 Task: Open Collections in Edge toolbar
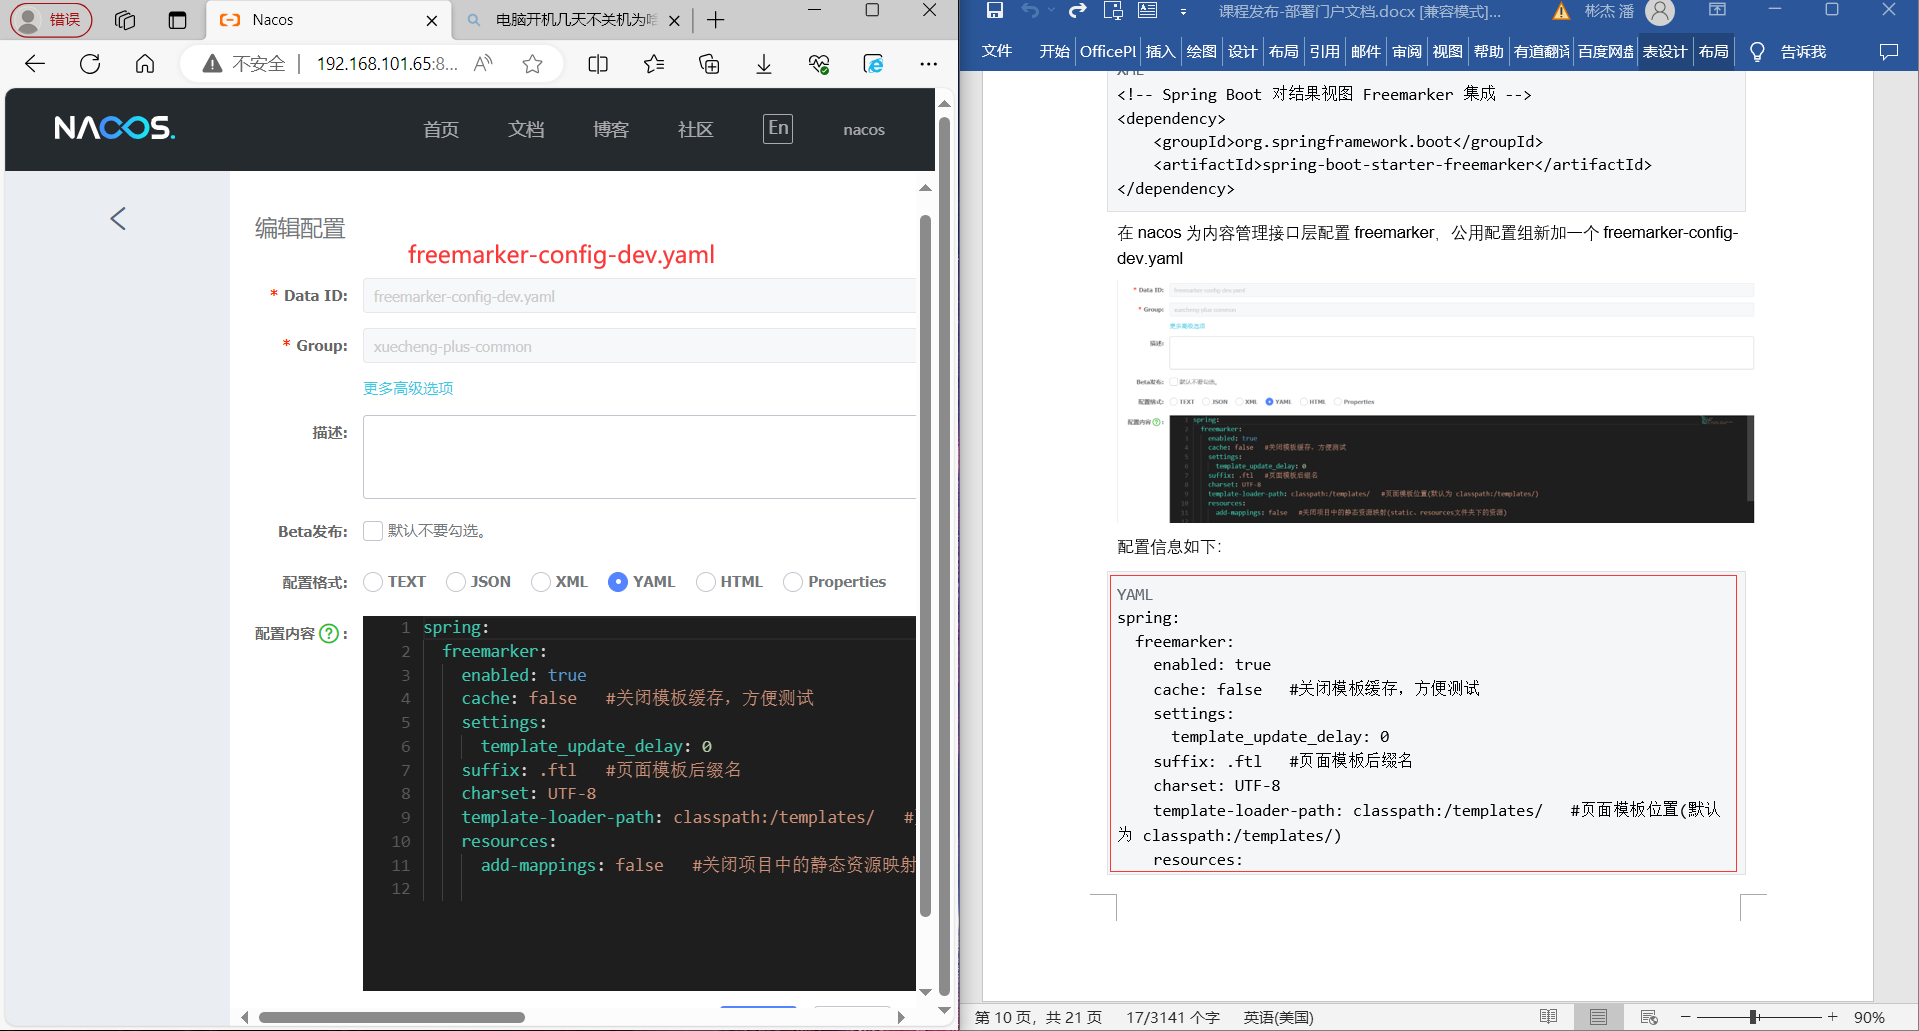point(709,64)
